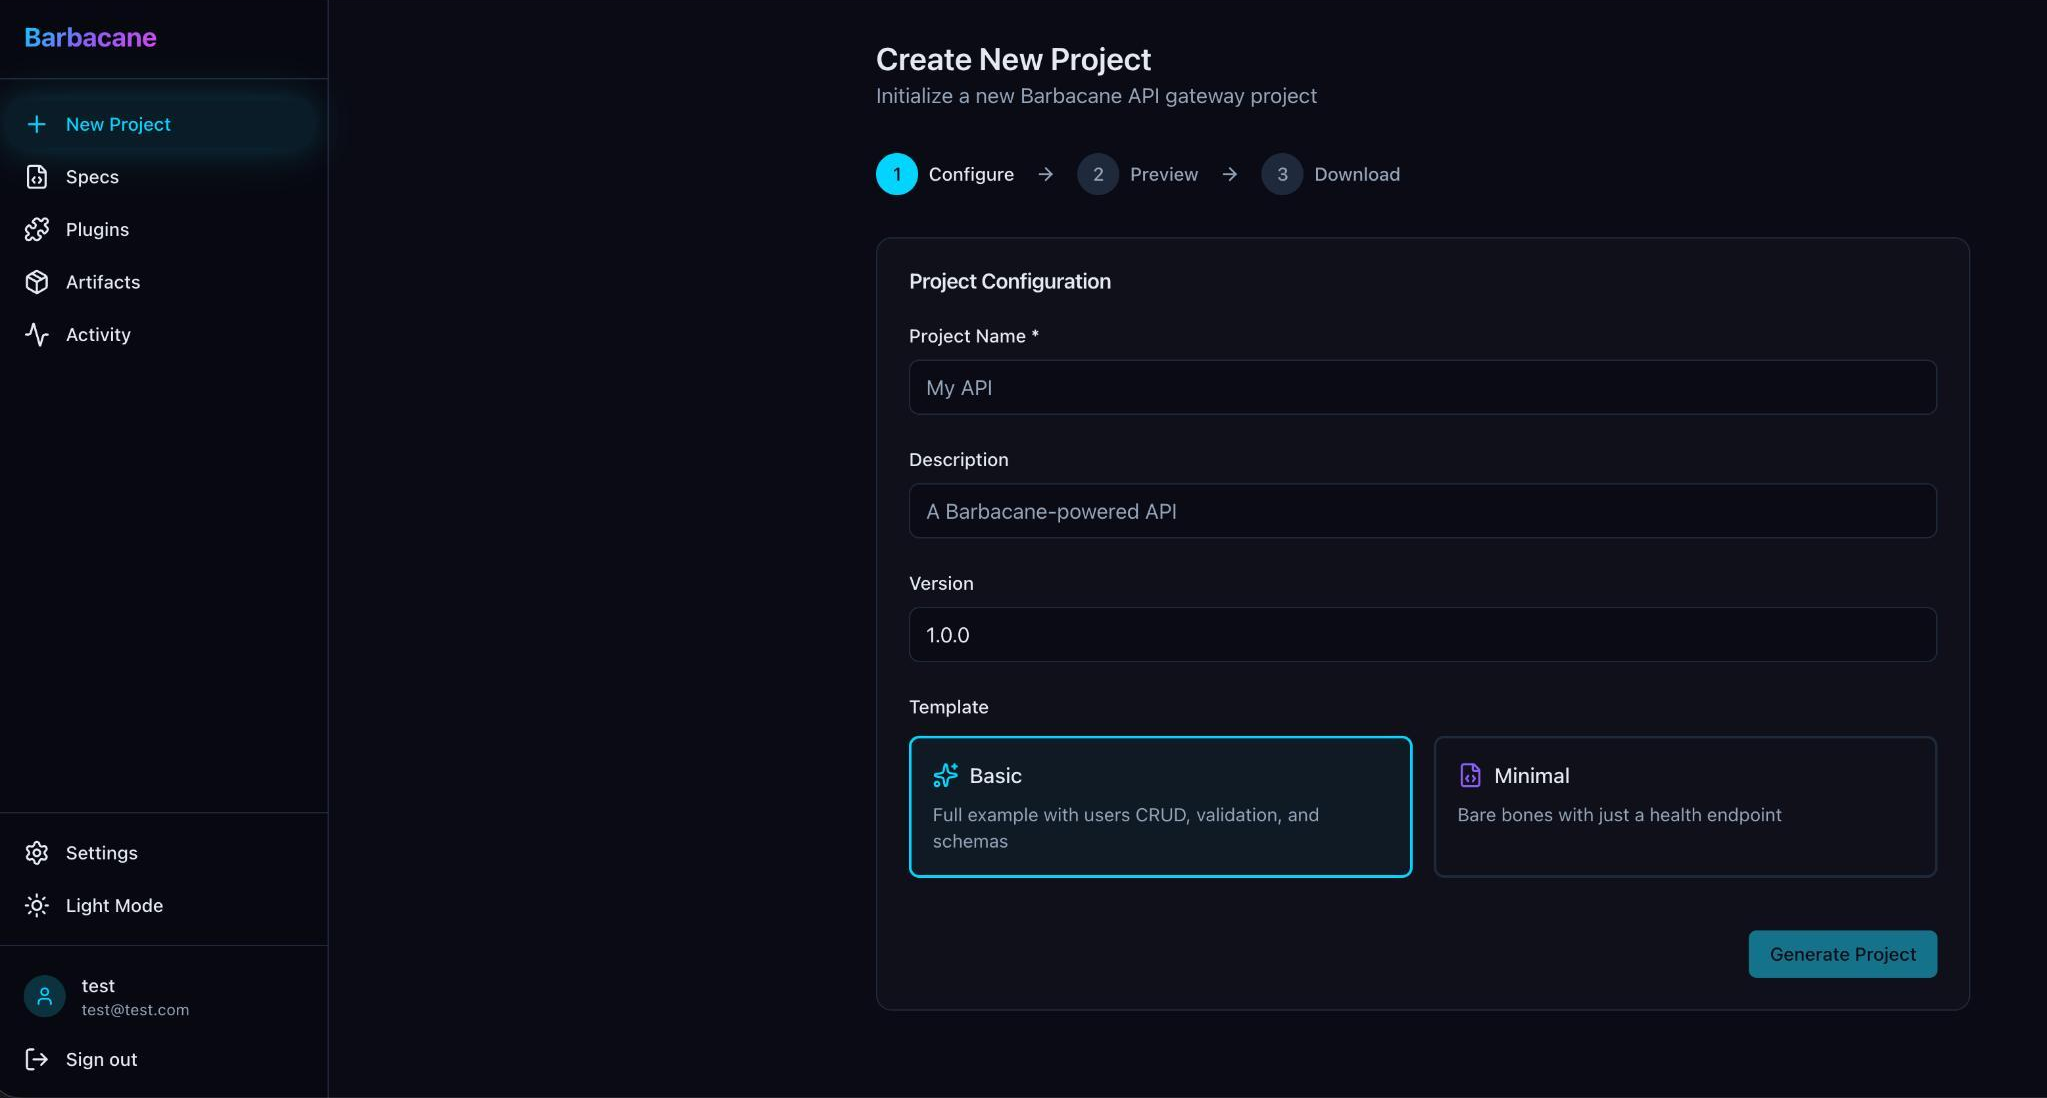Click the user avatar icon for test
The height and width of the screenshot is (1098, 2047).
[43, 996]
